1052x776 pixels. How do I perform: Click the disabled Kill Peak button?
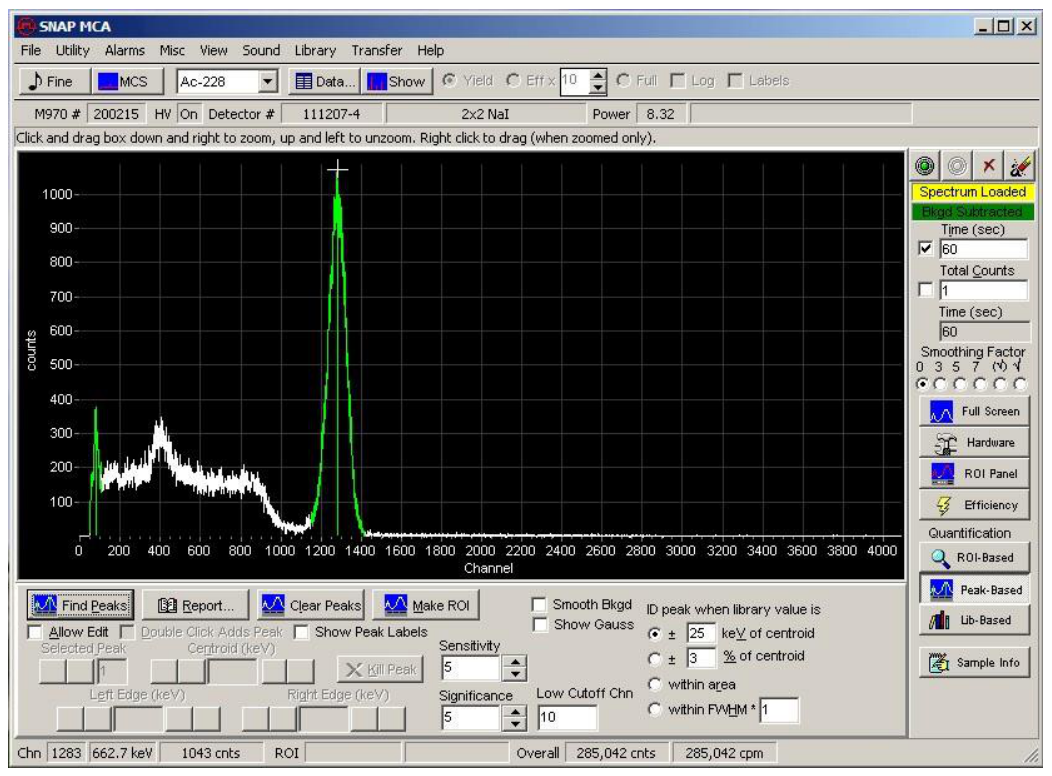click(380, 669)
